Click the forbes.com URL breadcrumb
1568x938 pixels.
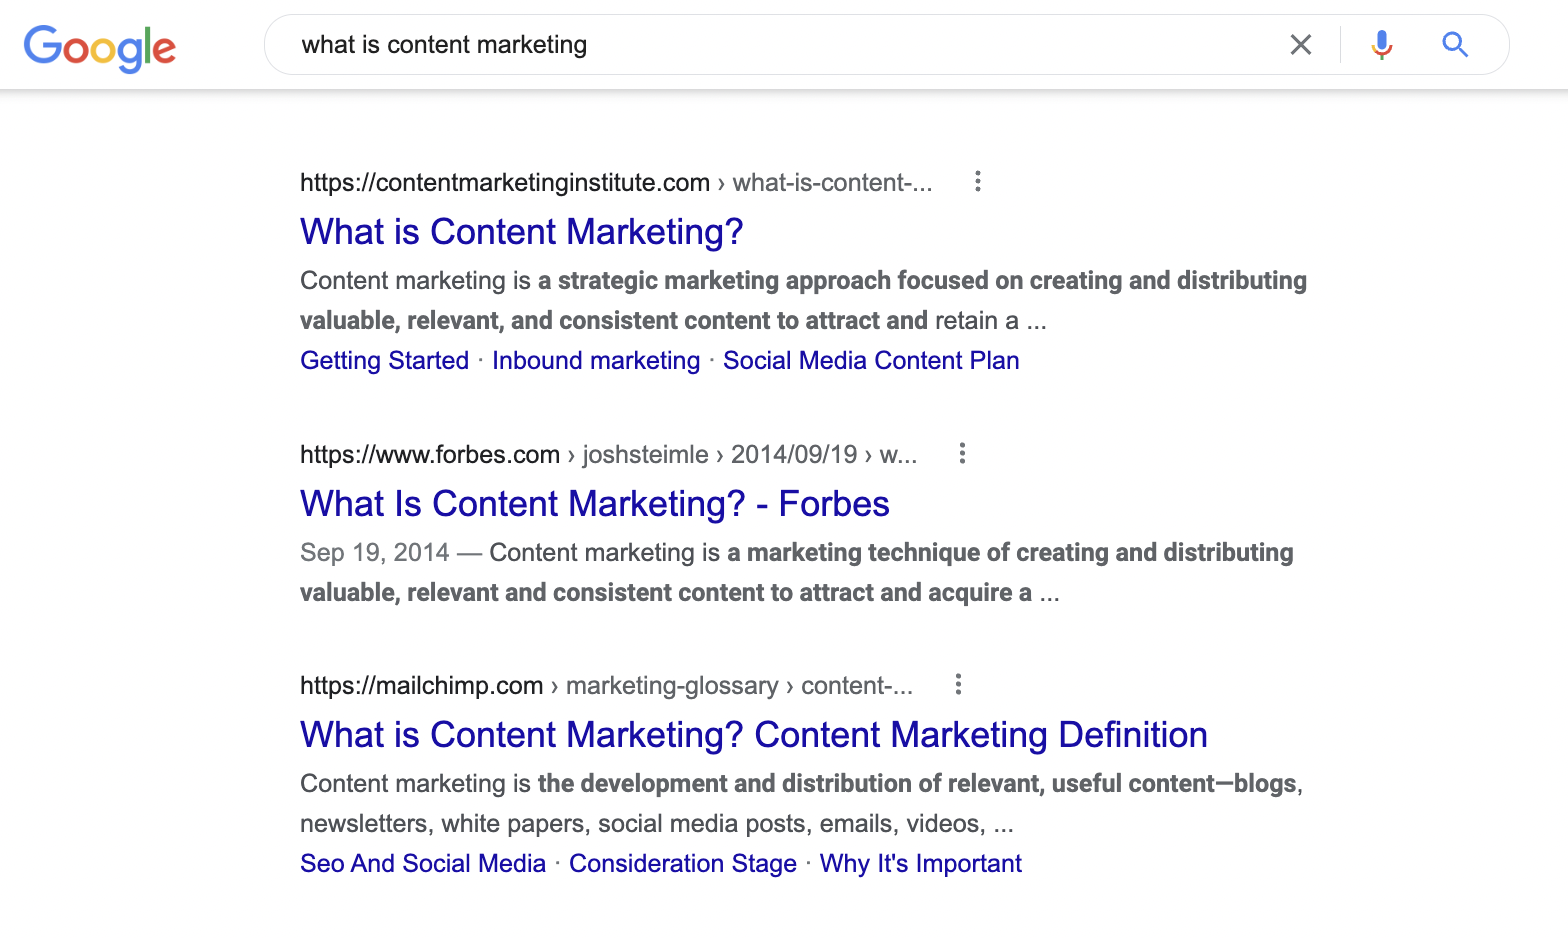(430, 455)
